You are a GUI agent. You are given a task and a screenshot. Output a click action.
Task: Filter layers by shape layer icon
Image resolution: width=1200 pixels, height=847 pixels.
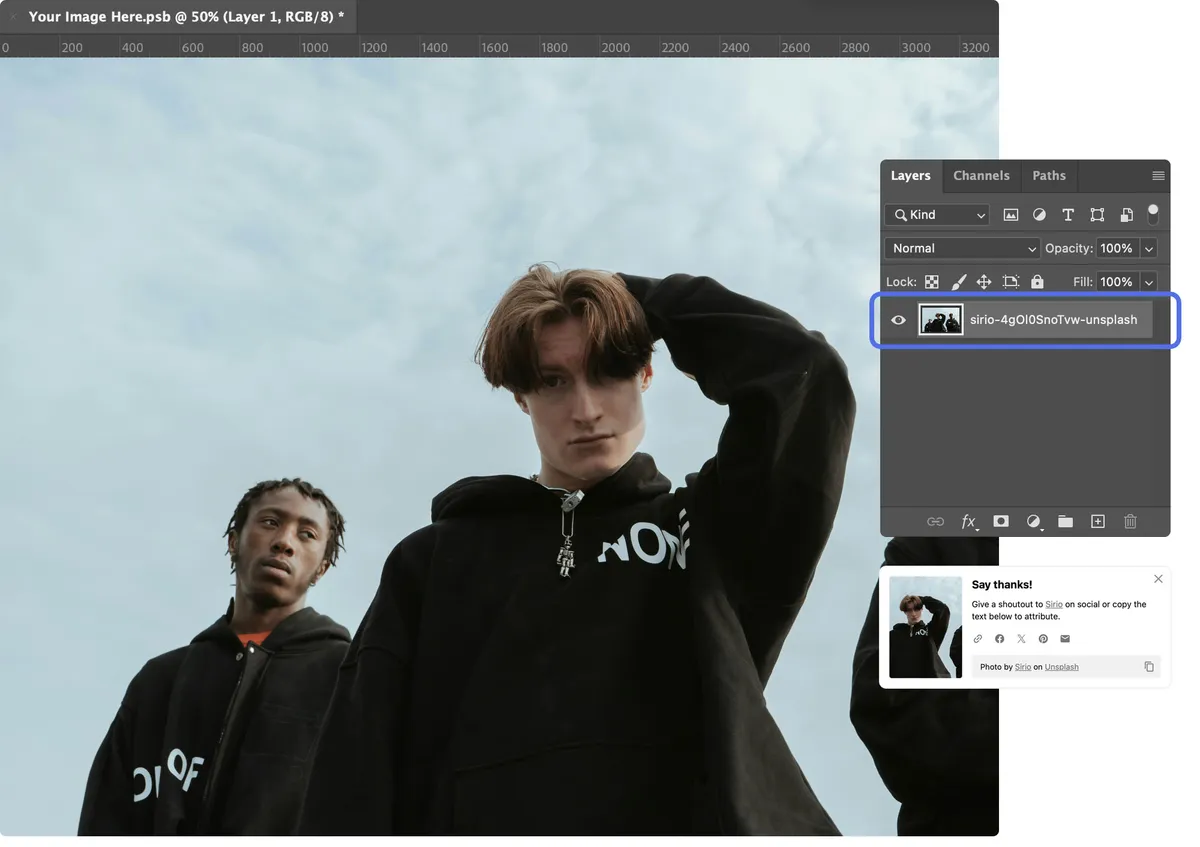[1097, 215]
